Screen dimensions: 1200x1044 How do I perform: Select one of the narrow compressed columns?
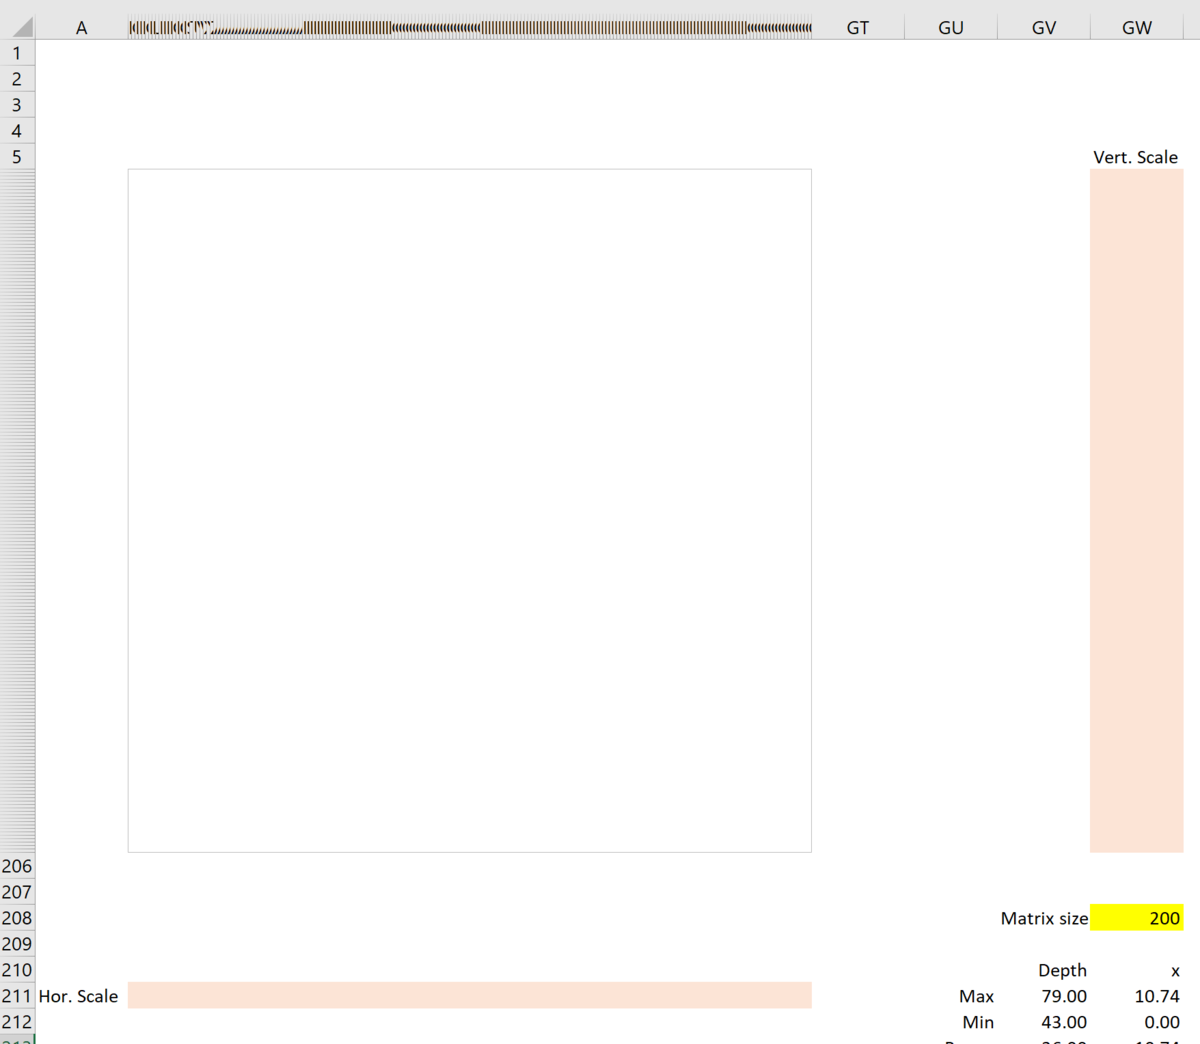point(400,27)
